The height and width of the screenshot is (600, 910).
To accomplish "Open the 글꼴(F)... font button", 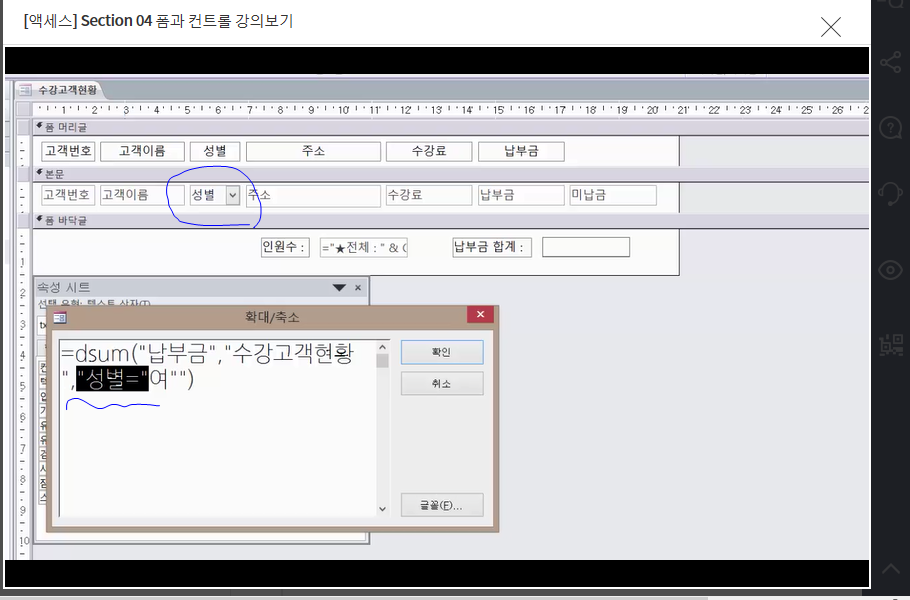I will (x=441, y=505).
